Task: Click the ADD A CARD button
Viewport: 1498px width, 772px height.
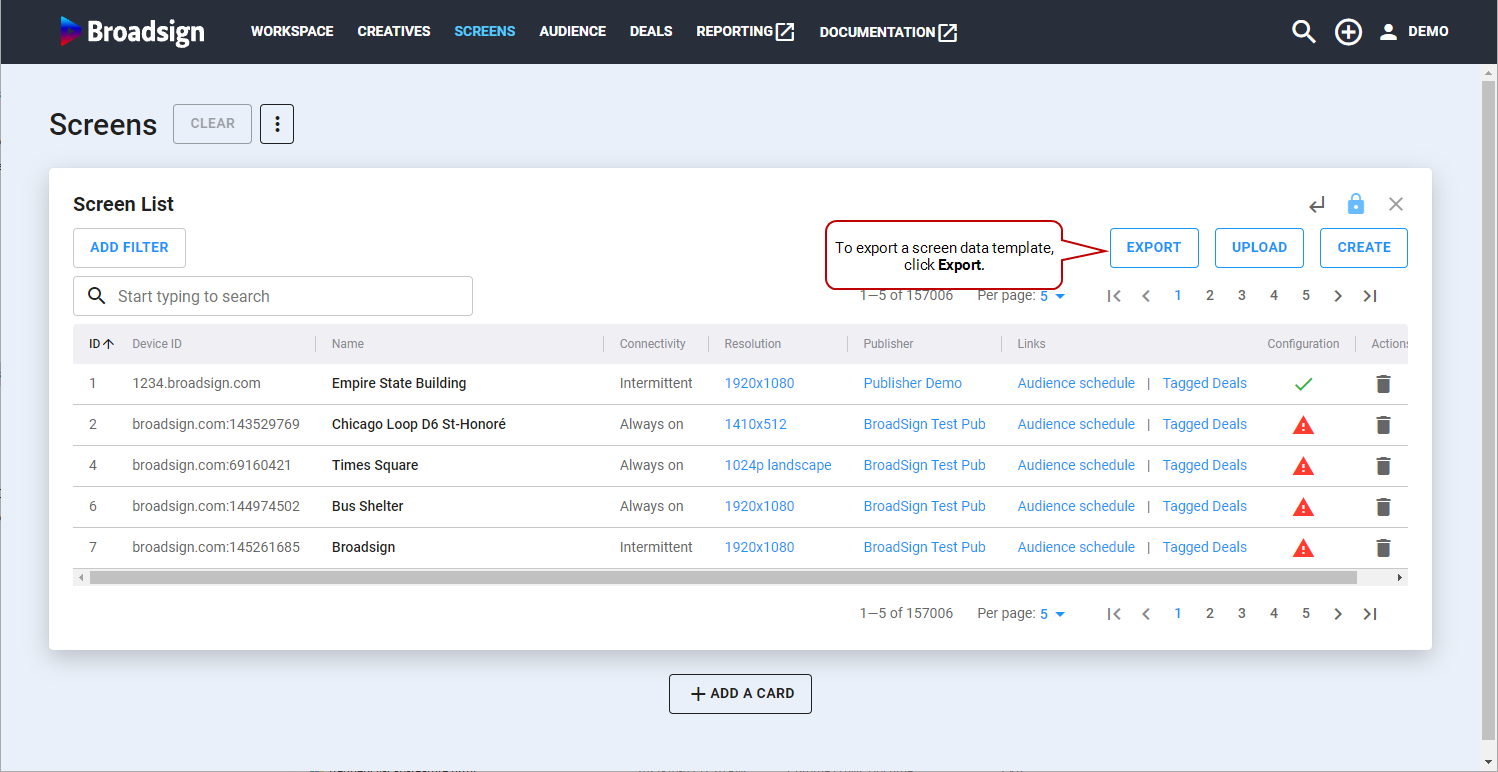Action: pyautogui.click(x=740, y=694)
